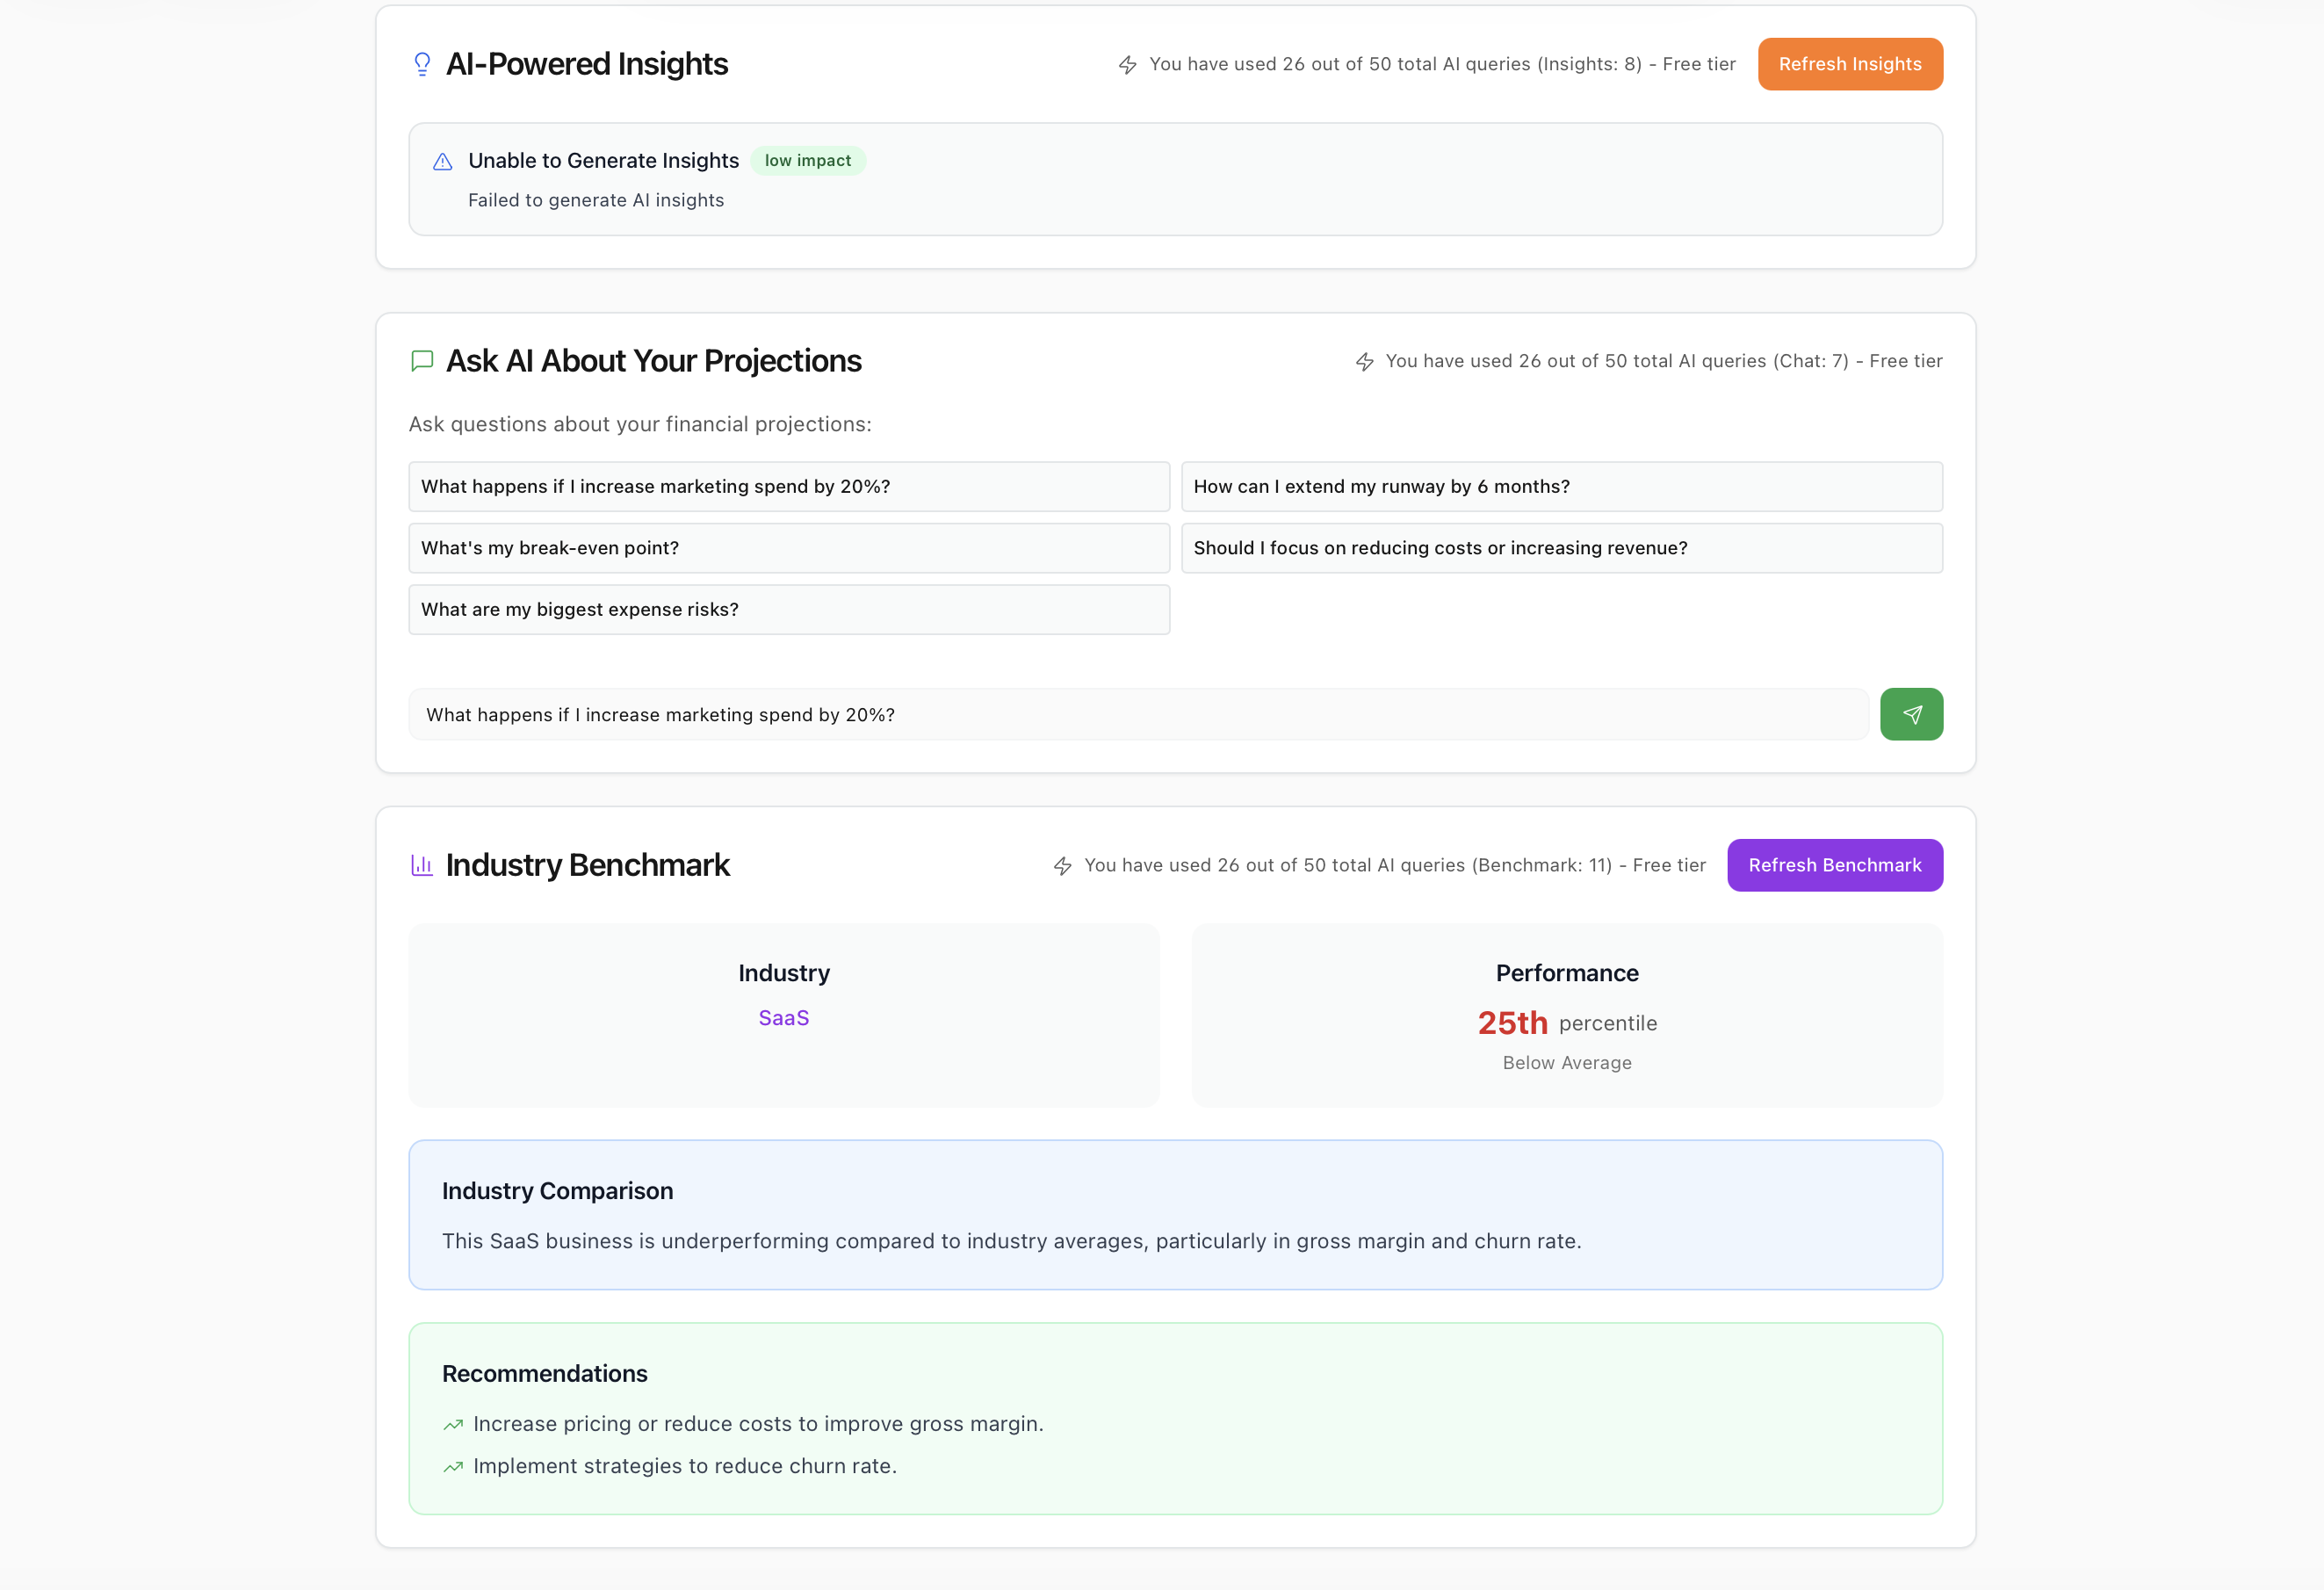This screenshot has width=2324, height=1590.
Task: Click the lightning bolt icon near the Insights usage counter
Action: [1127, 64]
